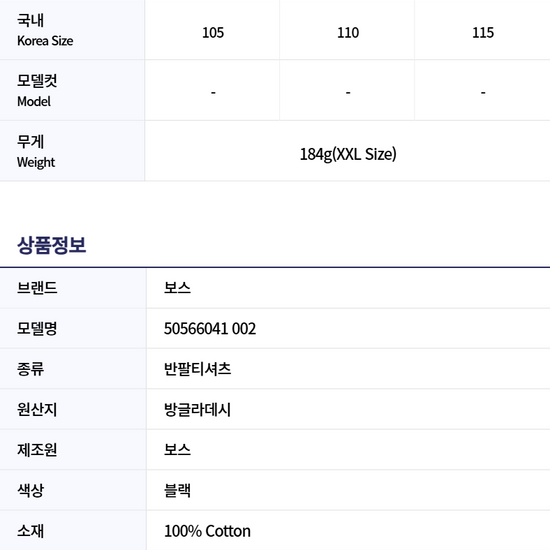Click the 제조원 row label
The height and width of the screenshot is (550, 550).
pyautogui.click(x=37, y=450)
